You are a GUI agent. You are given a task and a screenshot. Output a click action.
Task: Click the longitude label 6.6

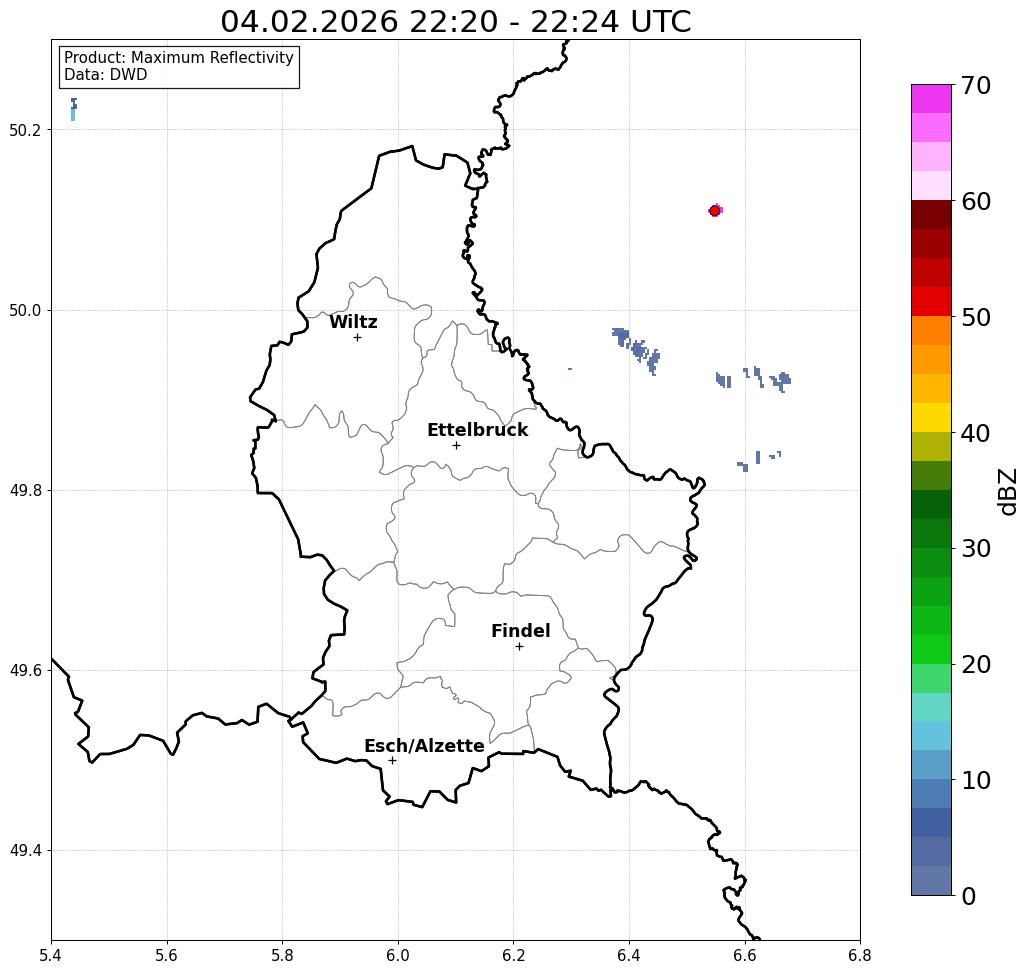click(745, 955)
